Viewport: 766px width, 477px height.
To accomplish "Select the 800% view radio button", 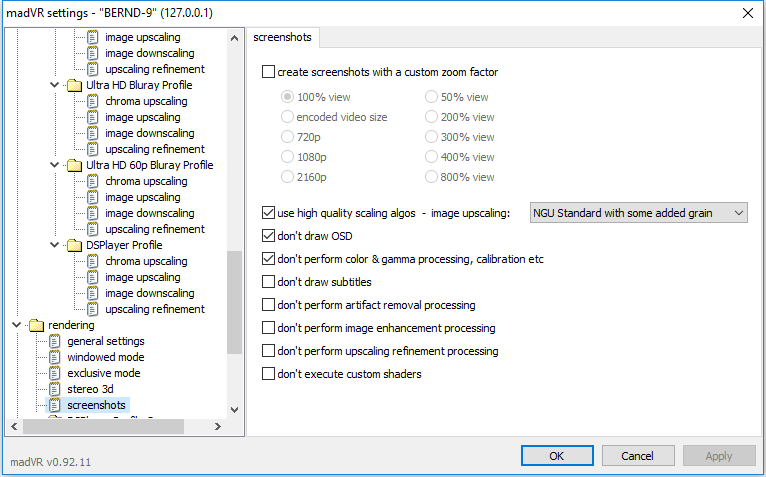I will [x=431, y=176].
